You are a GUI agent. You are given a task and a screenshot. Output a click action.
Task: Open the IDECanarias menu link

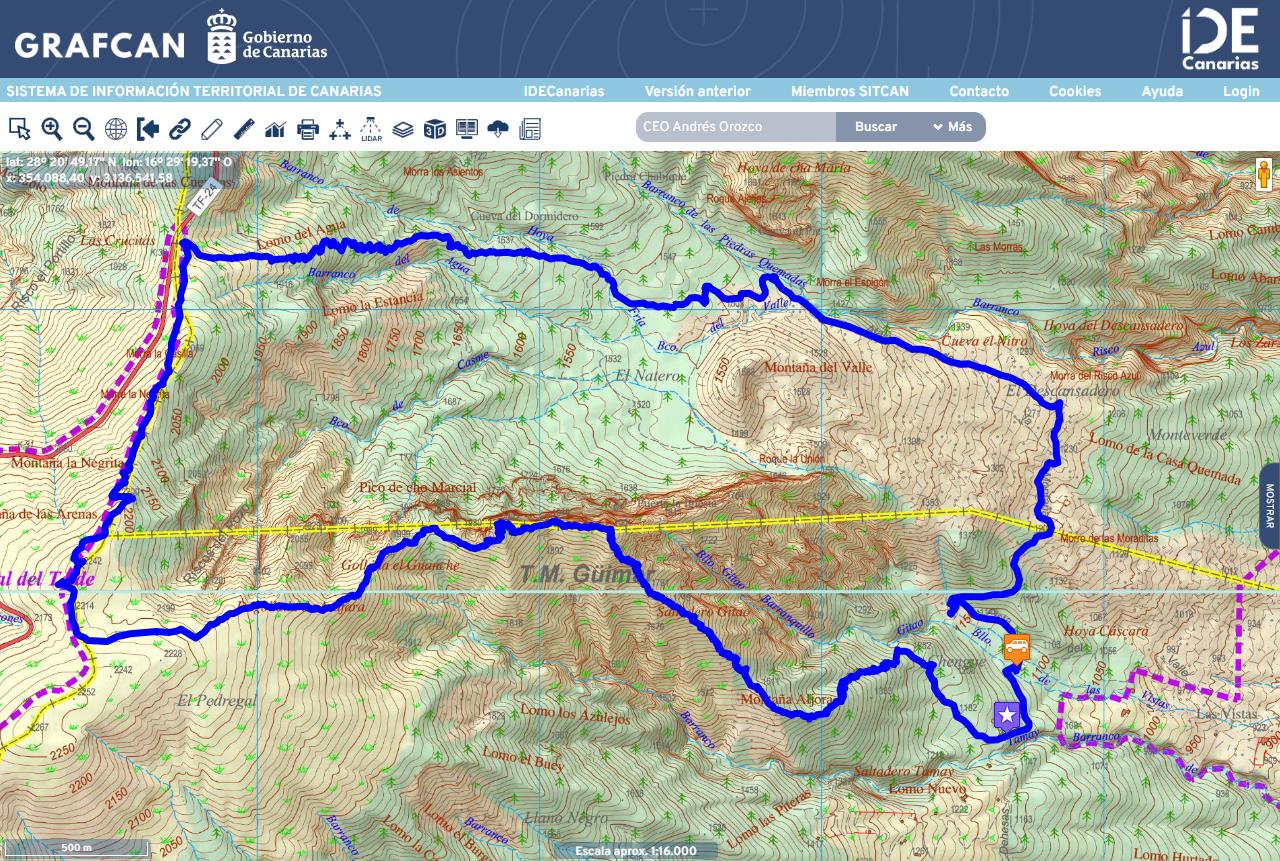coord(564,91)
